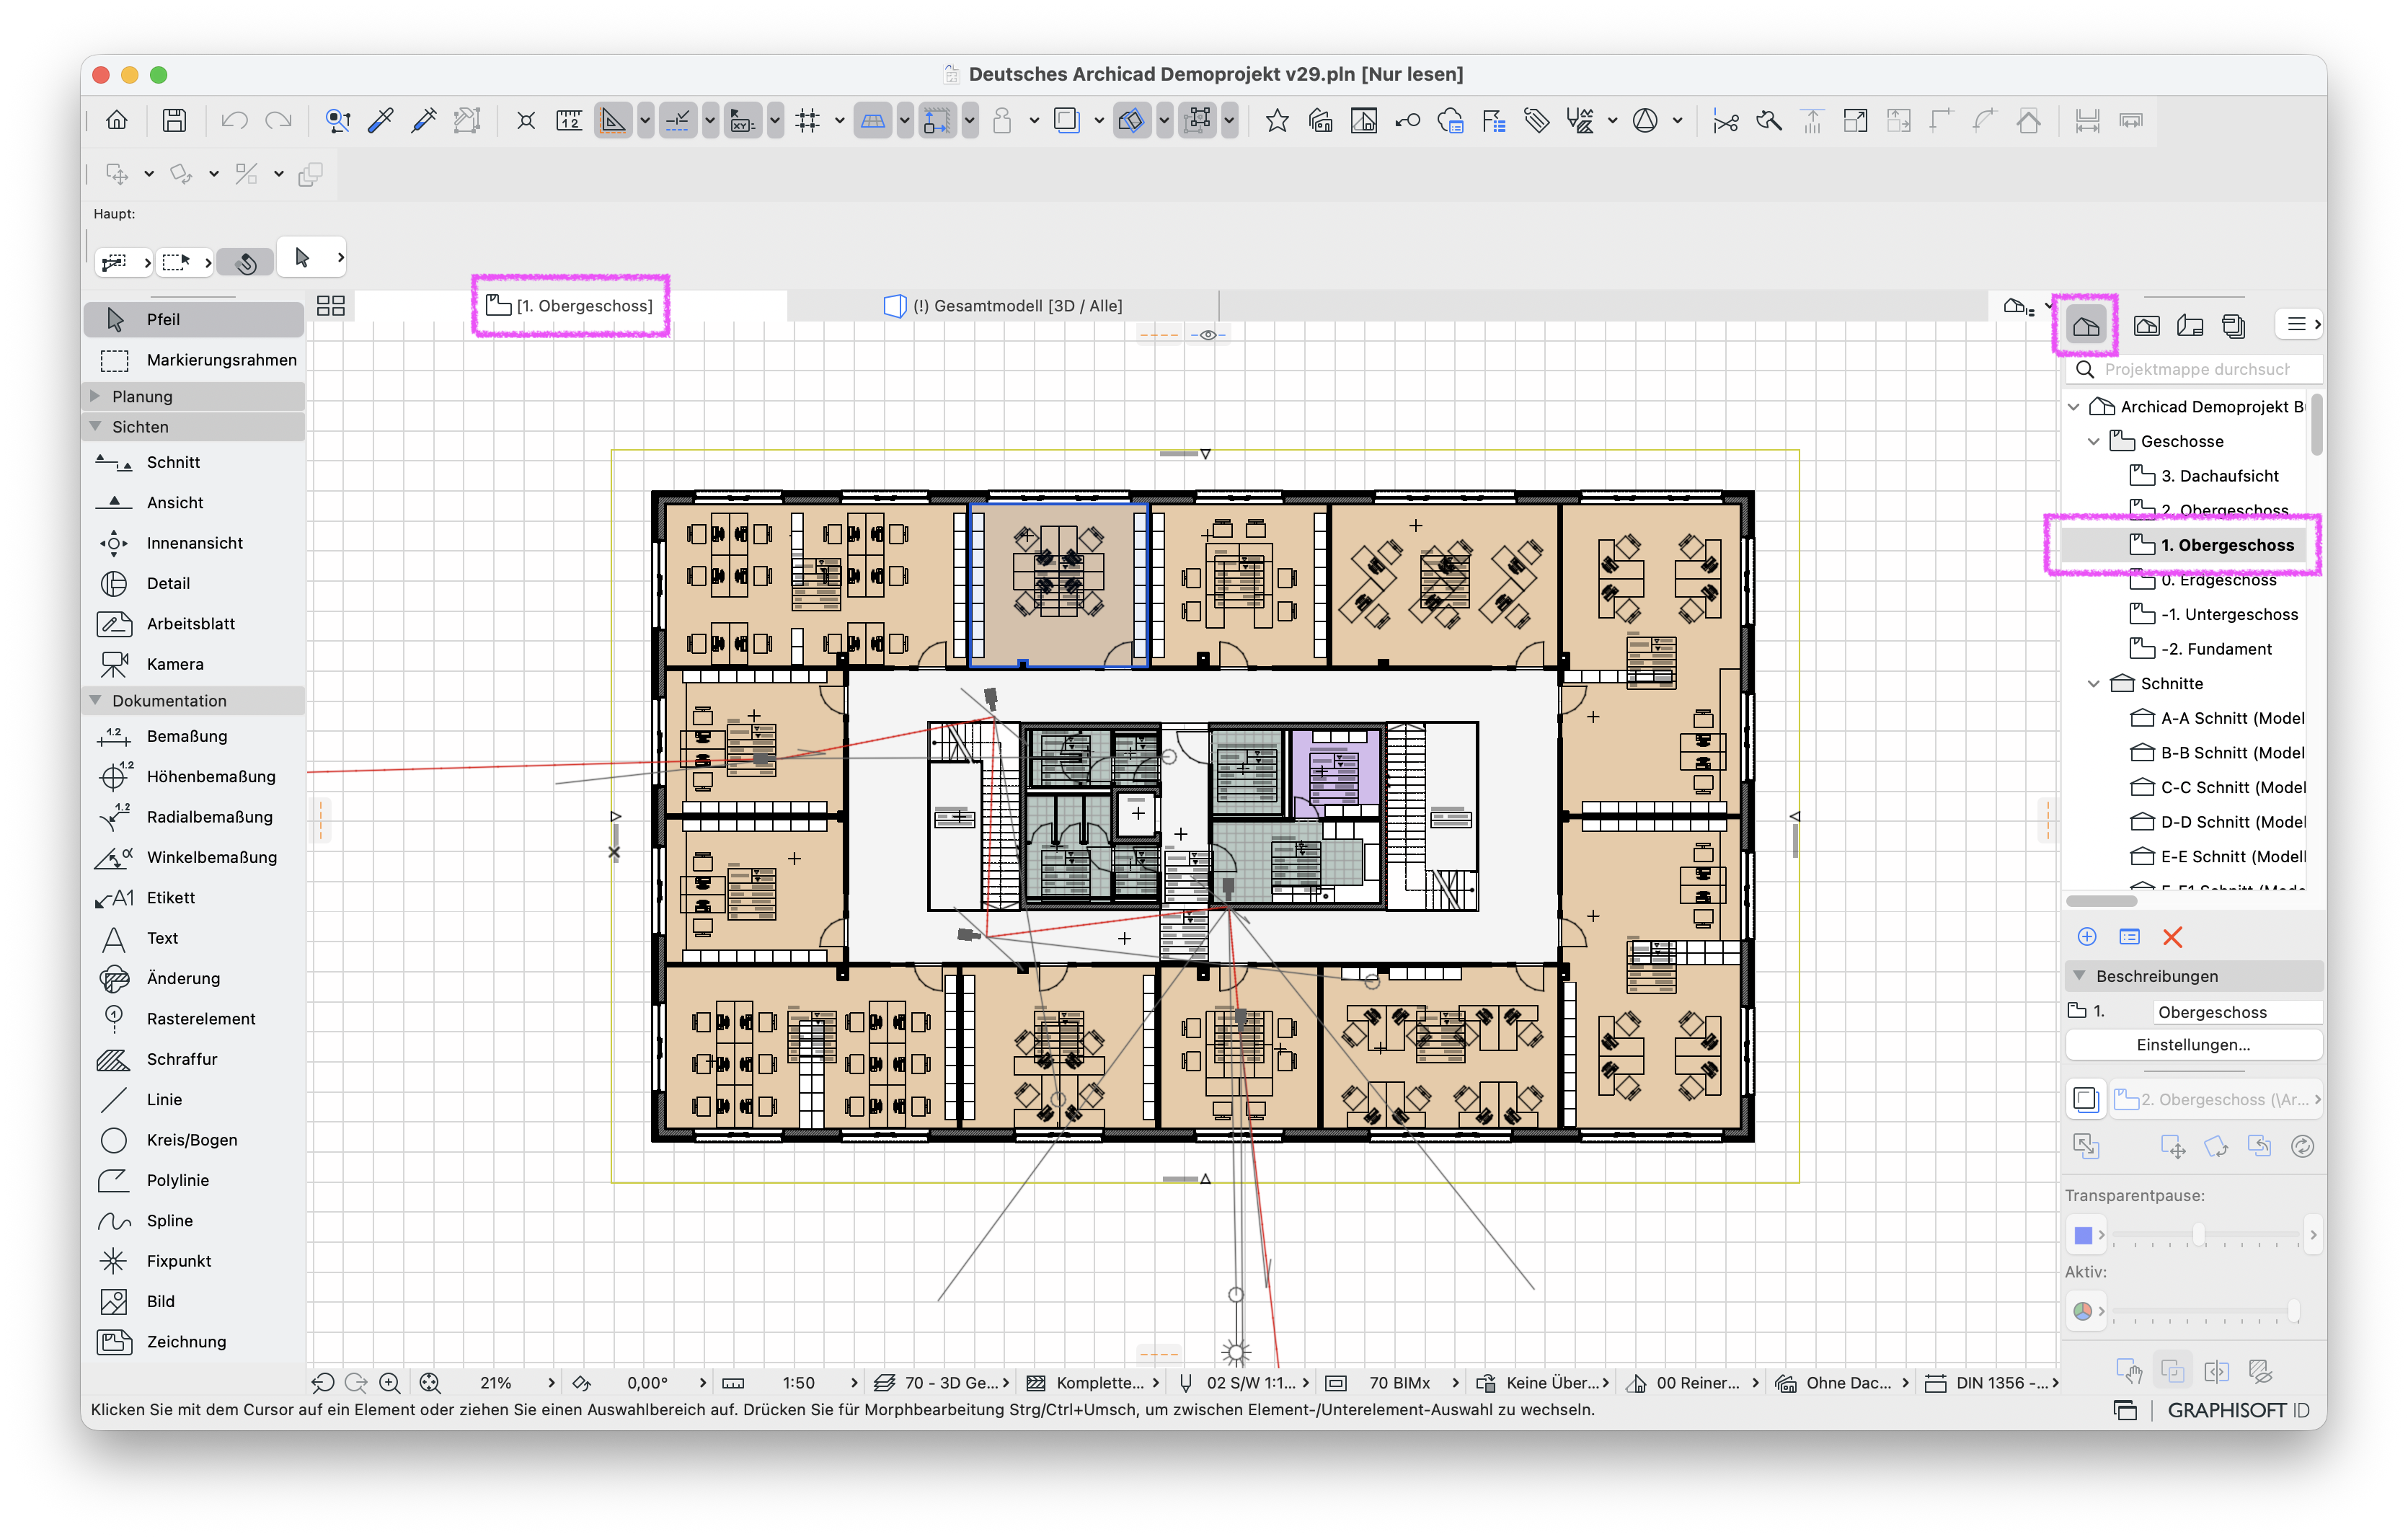Screen dimensions: 2408x1537
Task: Click the measure ruler tool icon
Action: point(569,121)
